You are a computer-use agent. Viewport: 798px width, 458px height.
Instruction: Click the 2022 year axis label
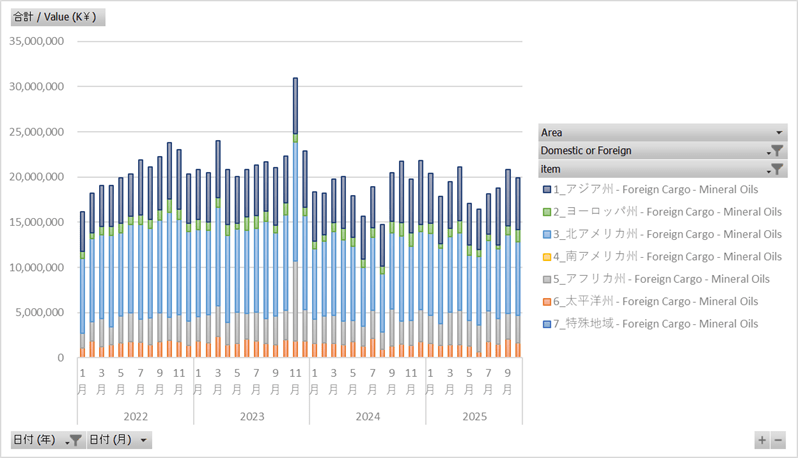[x=136, y=415]
